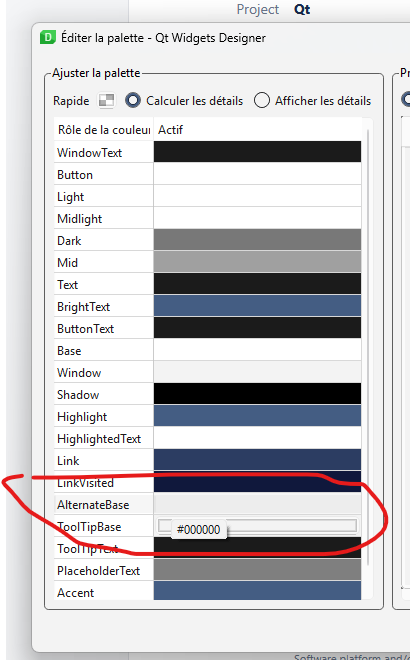Click the Rapide quick color button
The image size is (410, 660).
click(x=106, y=101)
